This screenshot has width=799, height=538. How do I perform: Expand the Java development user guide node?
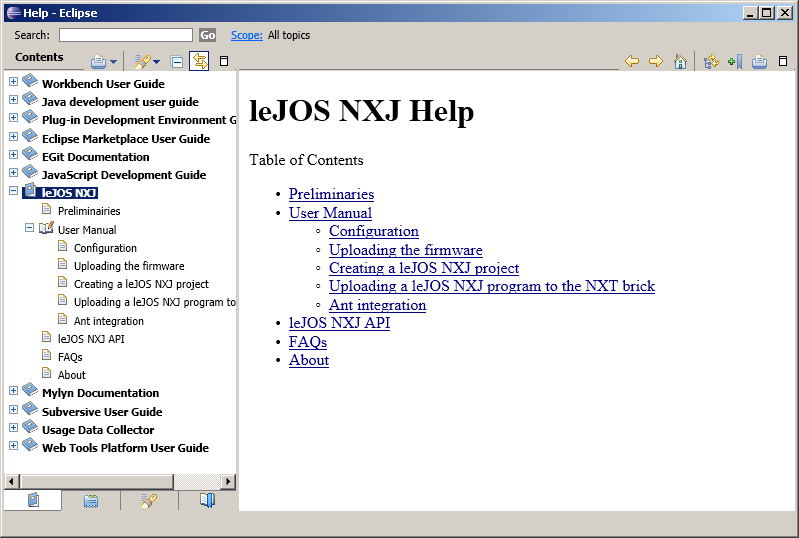[x=13, y=99]
